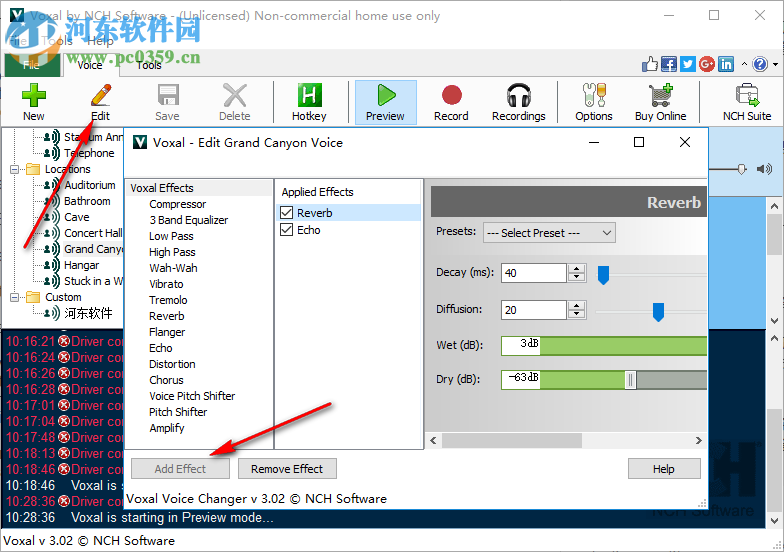
Task: Select Vibrato in effects list
Action: point(166,284)
